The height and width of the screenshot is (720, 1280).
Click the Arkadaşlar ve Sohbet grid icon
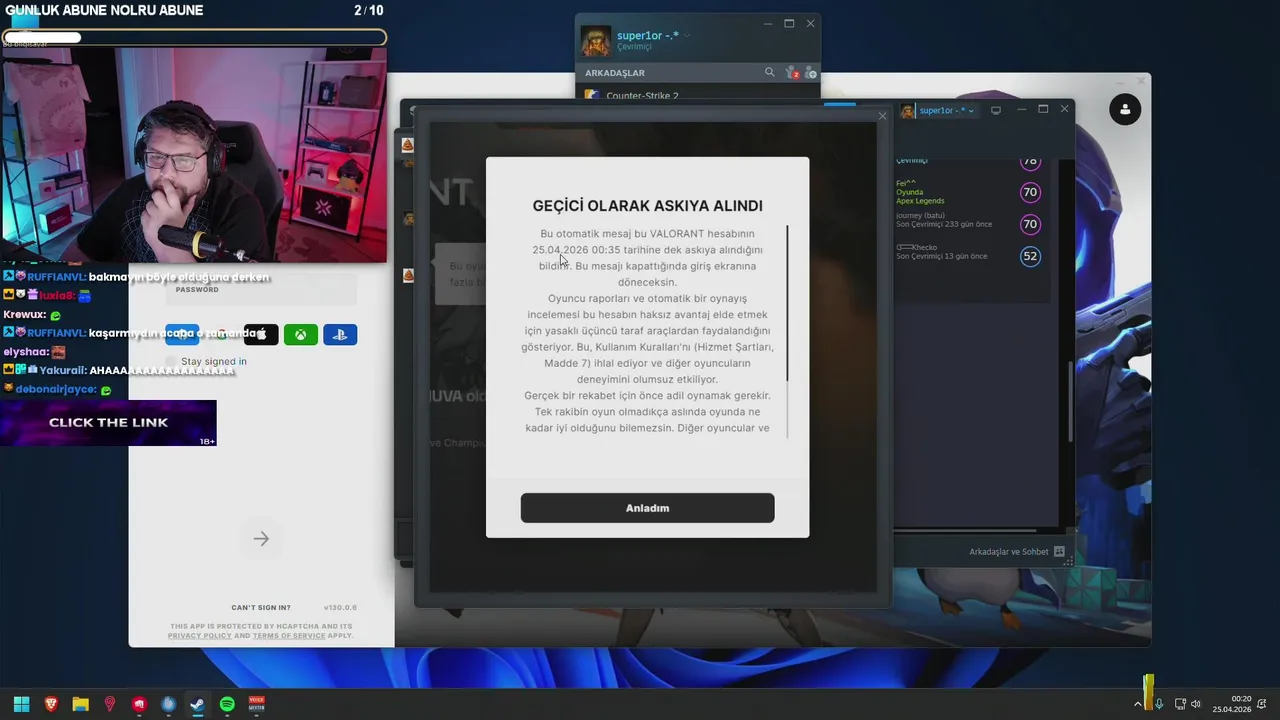[x=1060, y=552]
